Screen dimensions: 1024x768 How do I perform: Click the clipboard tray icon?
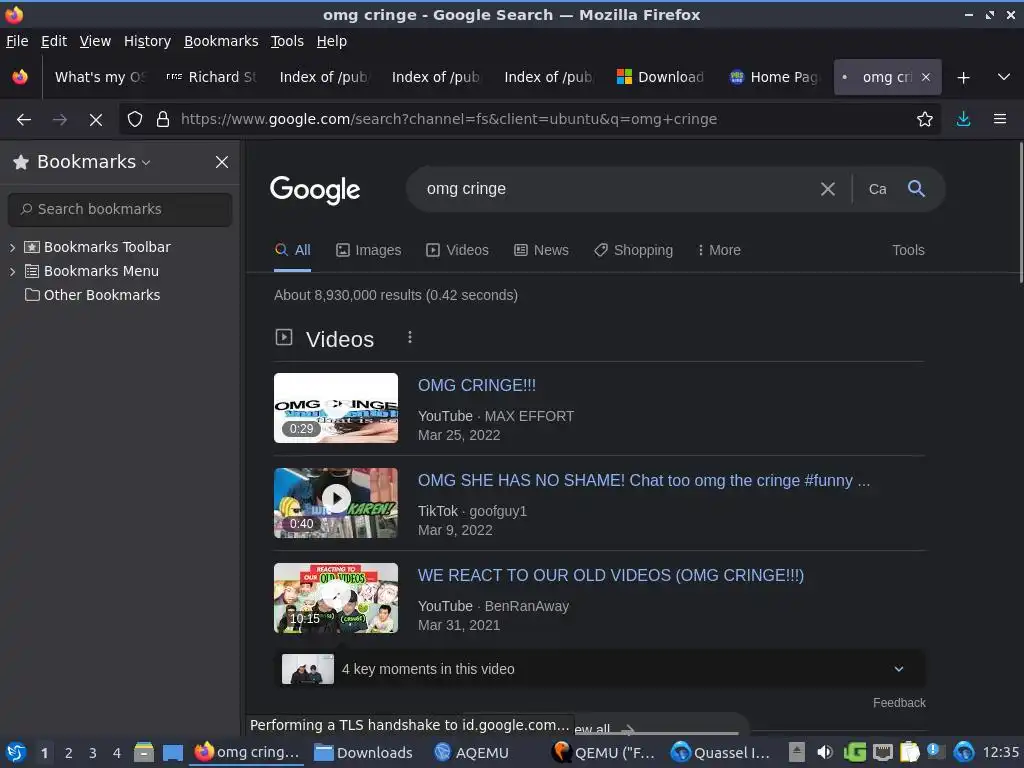click(x=909, y=752)
